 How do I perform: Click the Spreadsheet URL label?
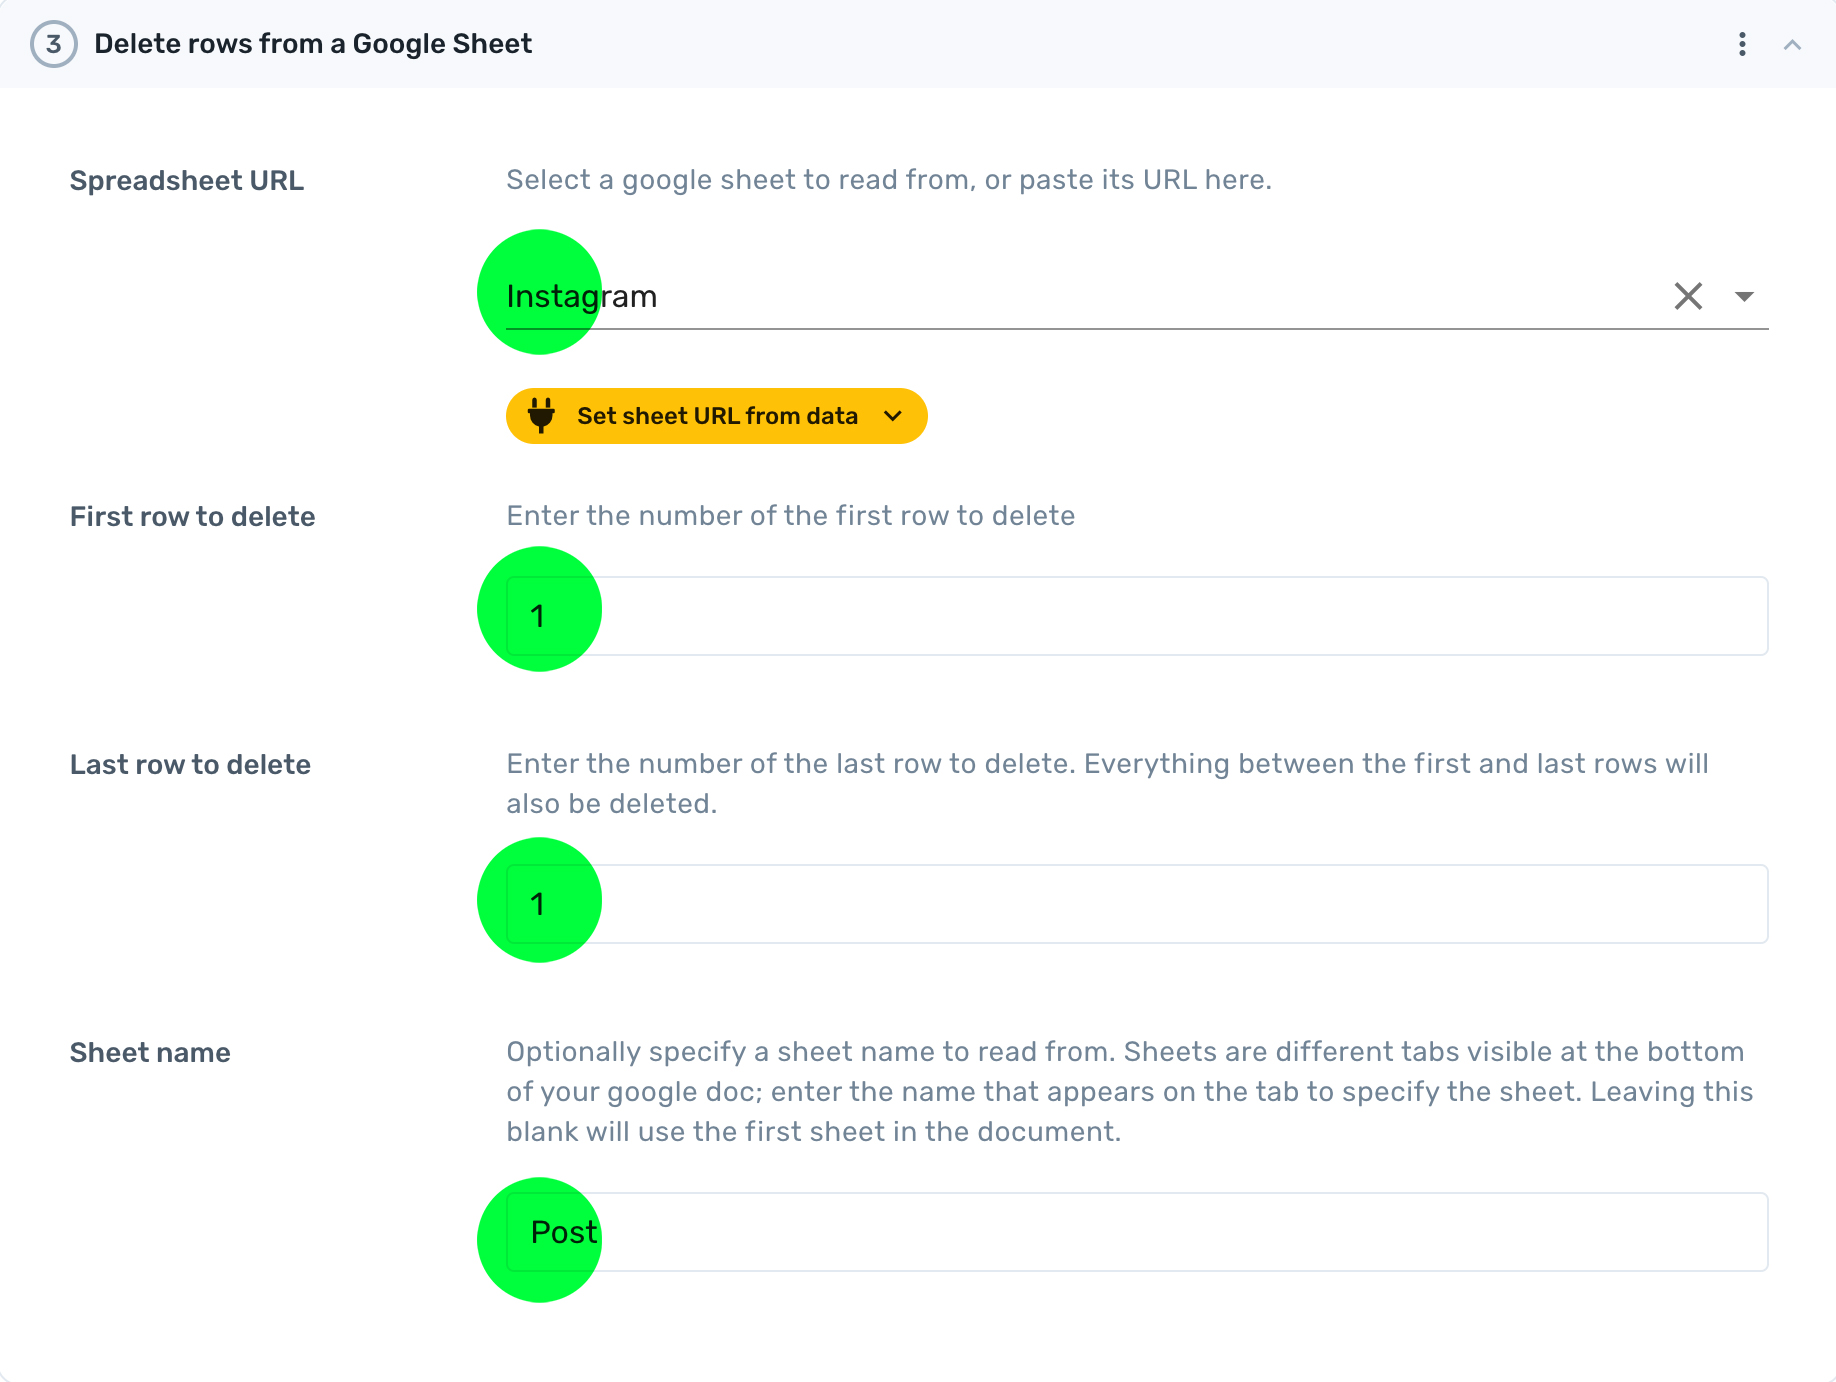187,181
